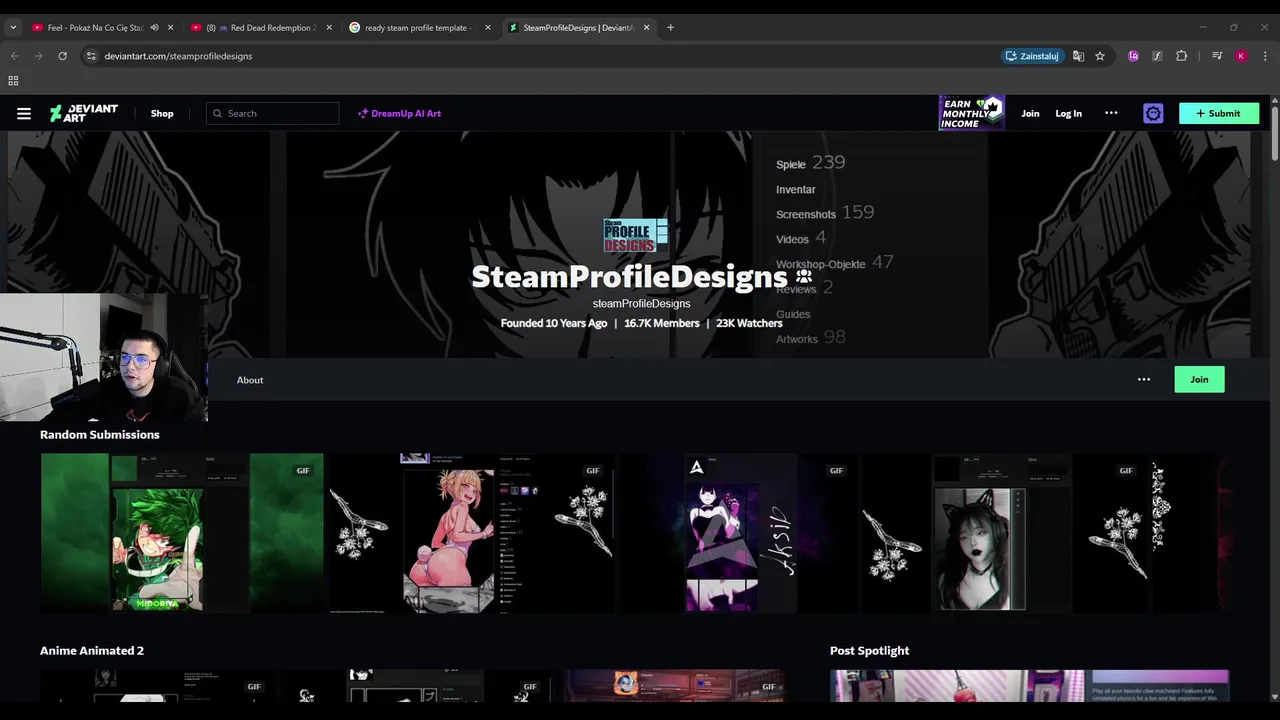Click the DeviantArt logo
This screenshot has height=720, width=1280.
84,114
